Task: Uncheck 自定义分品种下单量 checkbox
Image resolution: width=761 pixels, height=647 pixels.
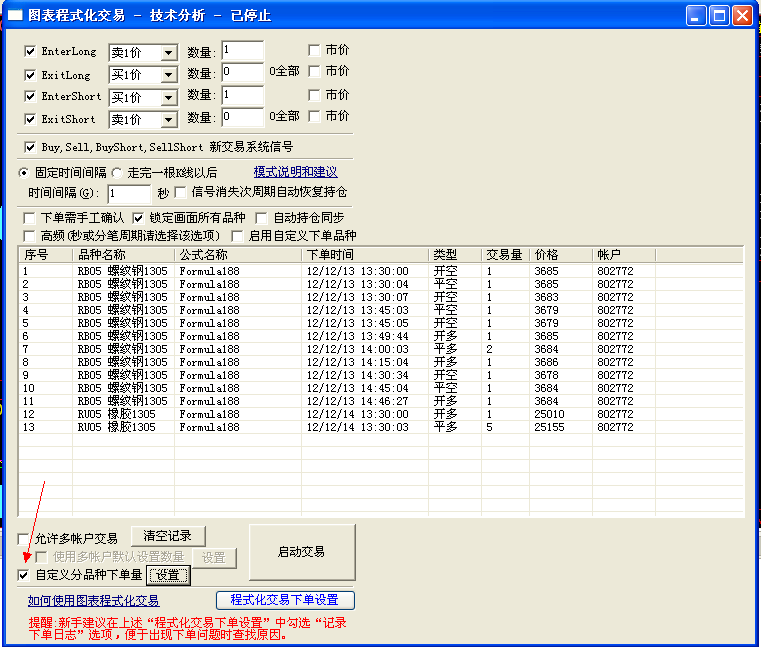Action: [24, 575]
